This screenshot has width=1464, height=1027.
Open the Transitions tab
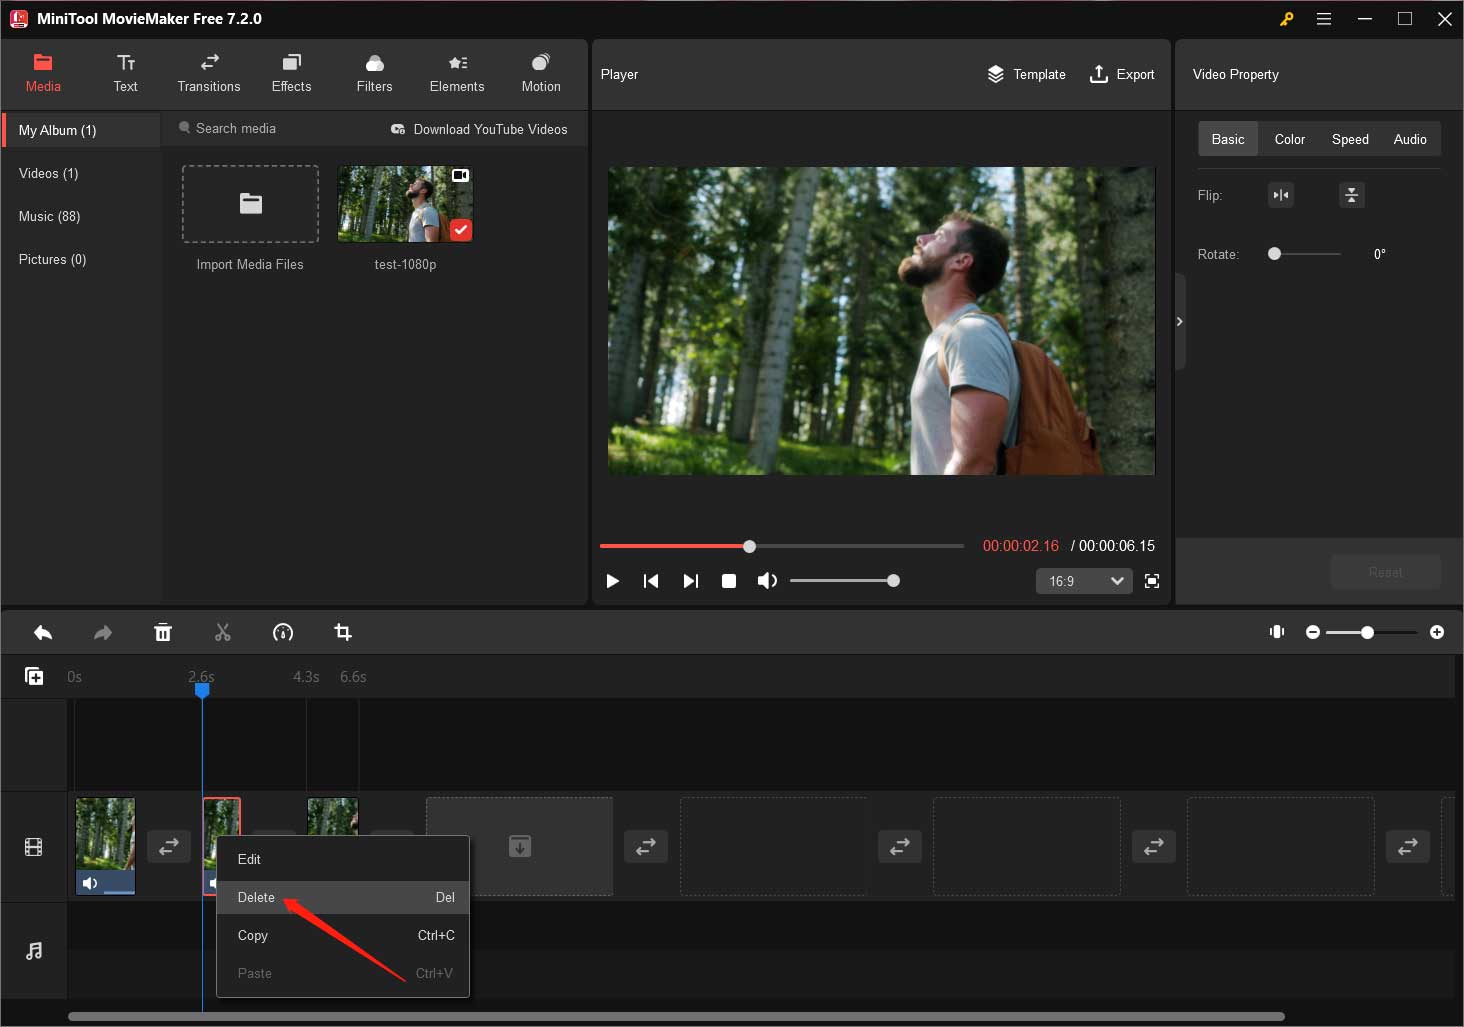pos(209,74)
